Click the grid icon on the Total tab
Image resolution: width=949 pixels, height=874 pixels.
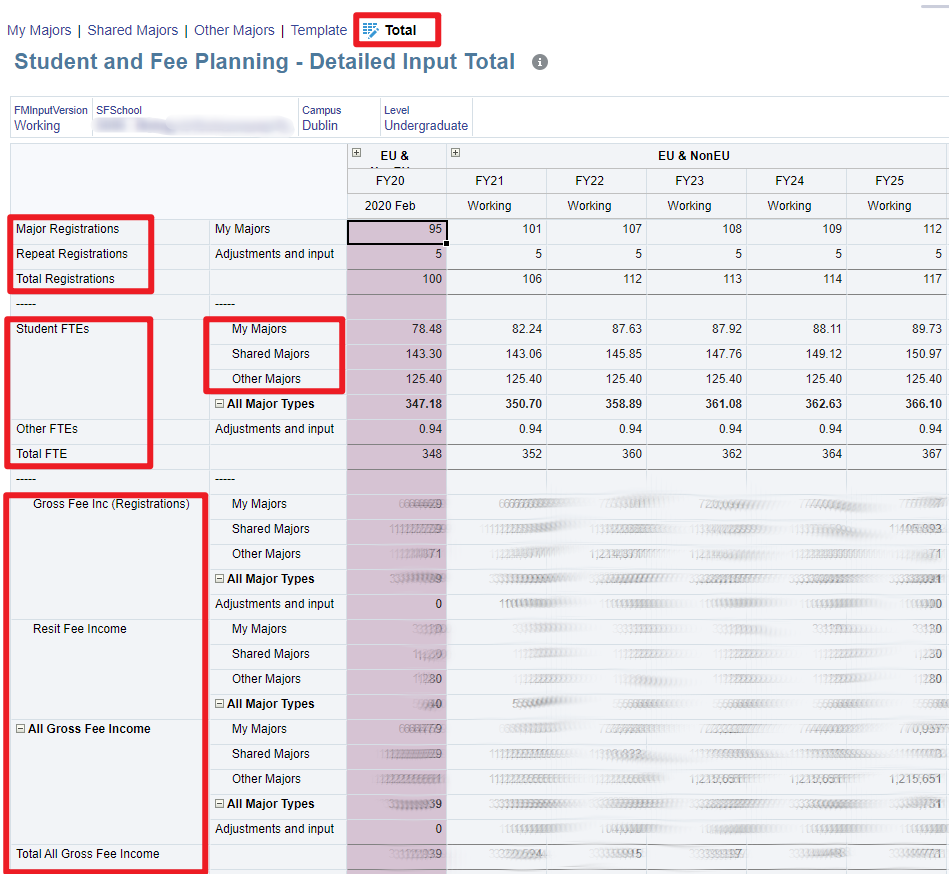[371, 30]
